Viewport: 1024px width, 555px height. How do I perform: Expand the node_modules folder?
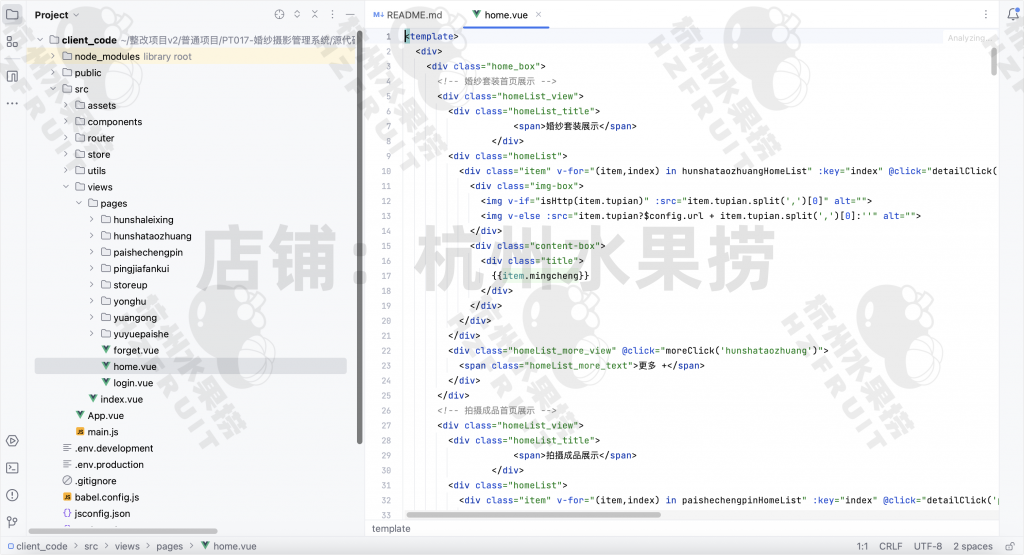[53, 57]
